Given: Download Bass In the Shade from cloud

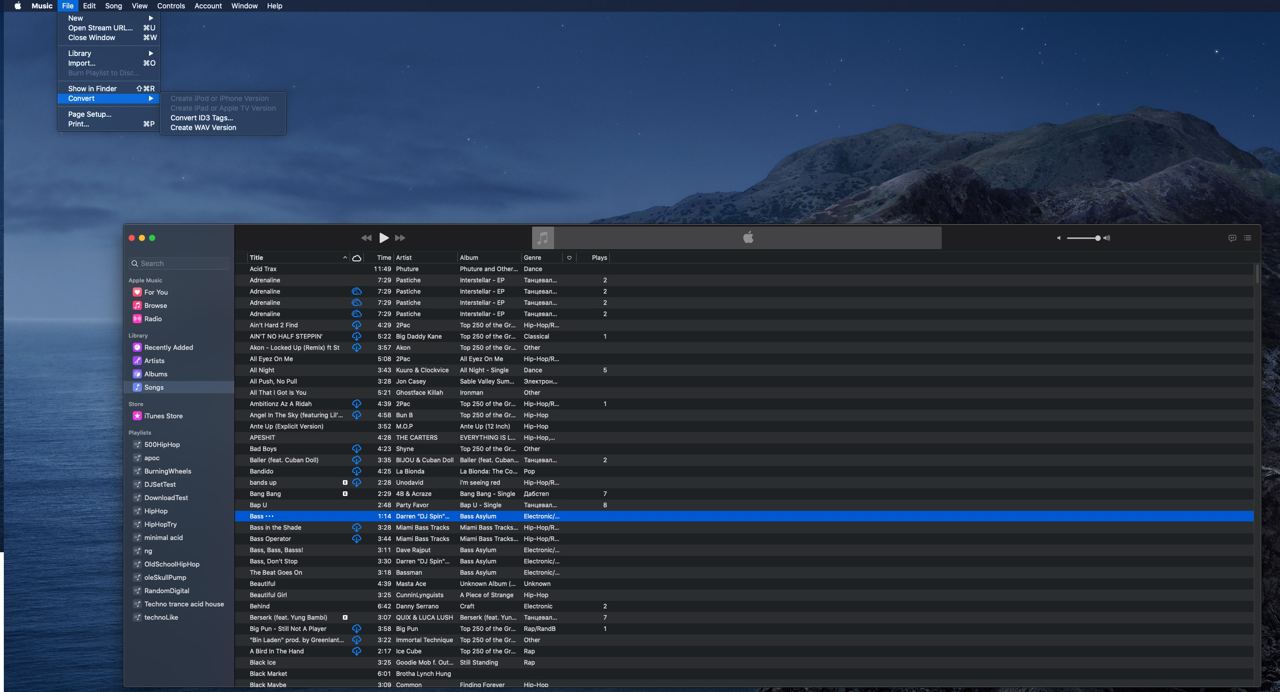Looking at the screenshot, I should 356,527.
